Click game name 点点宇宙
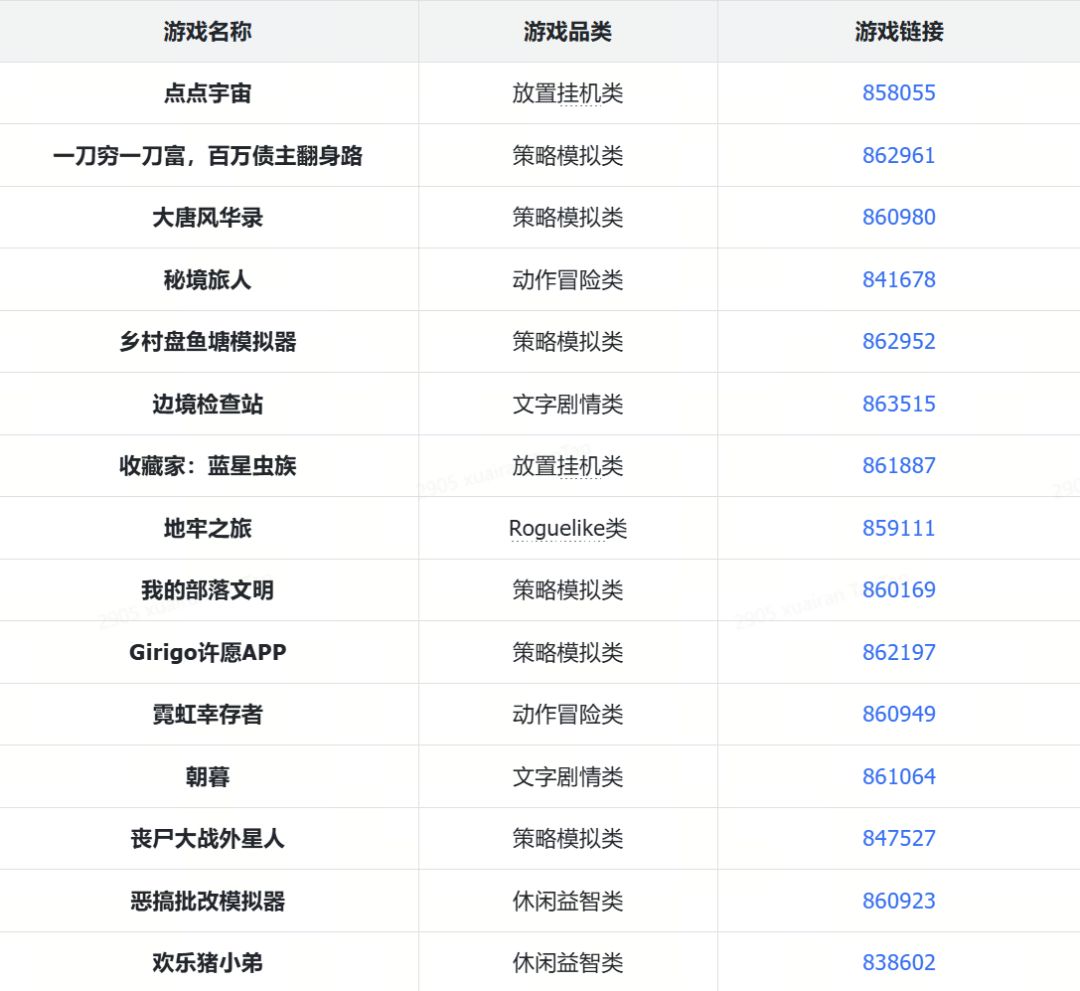Screen dimensions: 1080x991 tap(208, 93)
